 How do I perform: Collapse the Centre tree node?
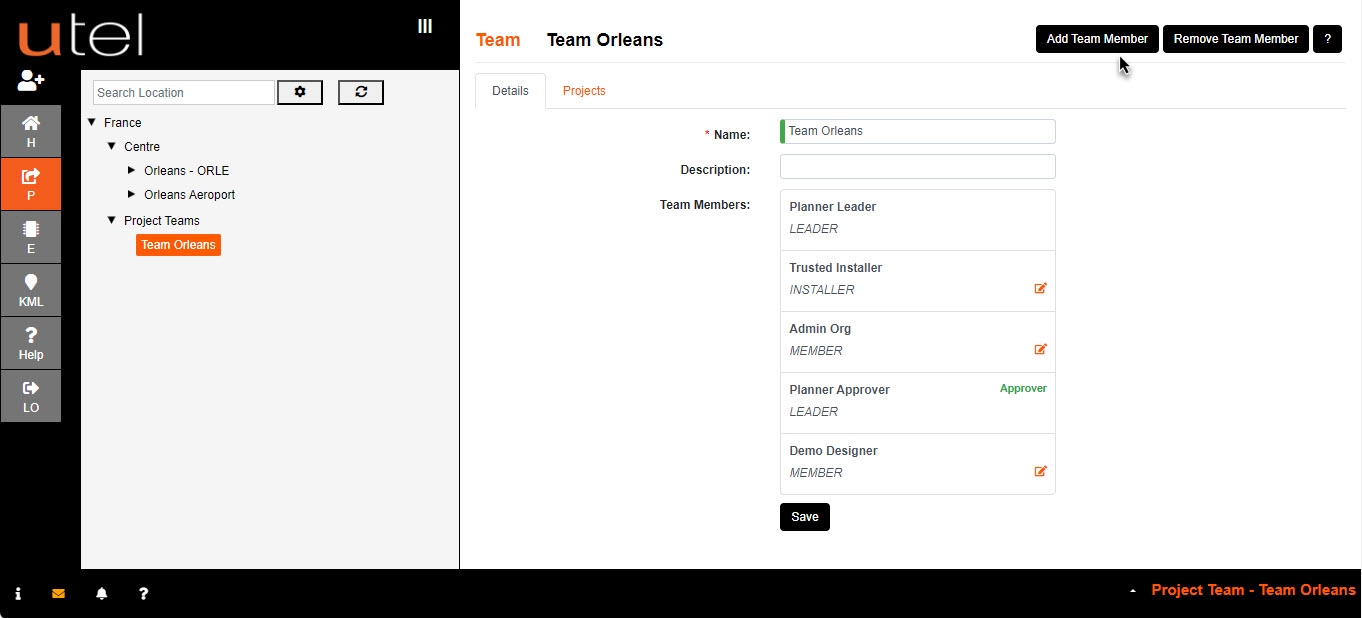point(112,146)
